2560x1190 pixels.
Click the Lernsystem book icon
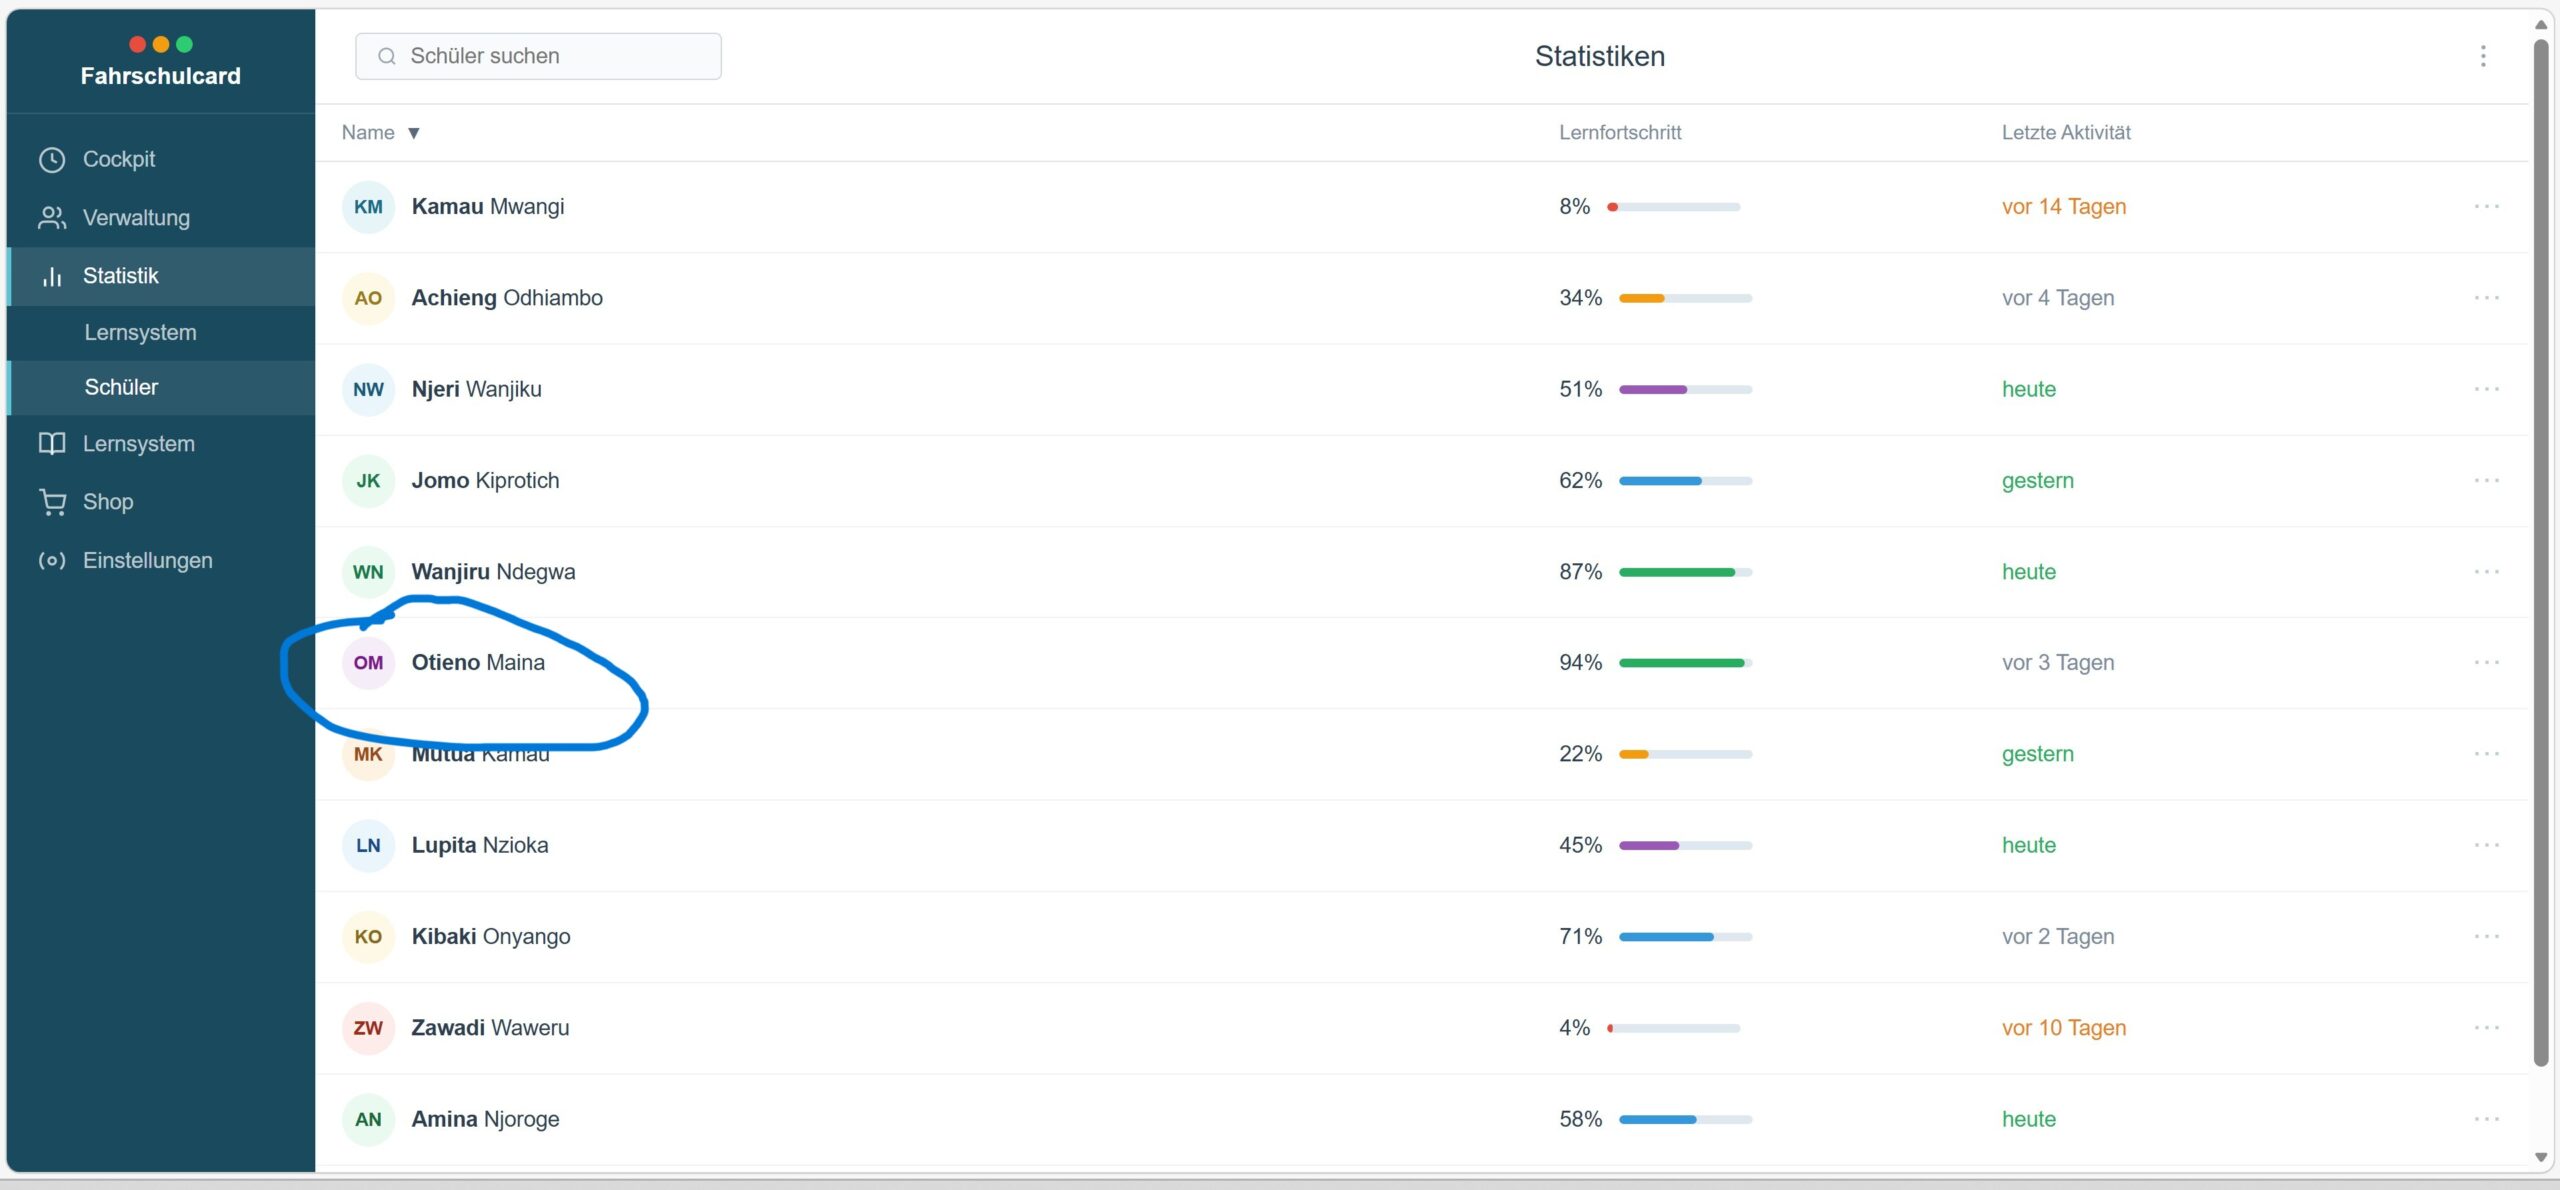pos(52,444)
